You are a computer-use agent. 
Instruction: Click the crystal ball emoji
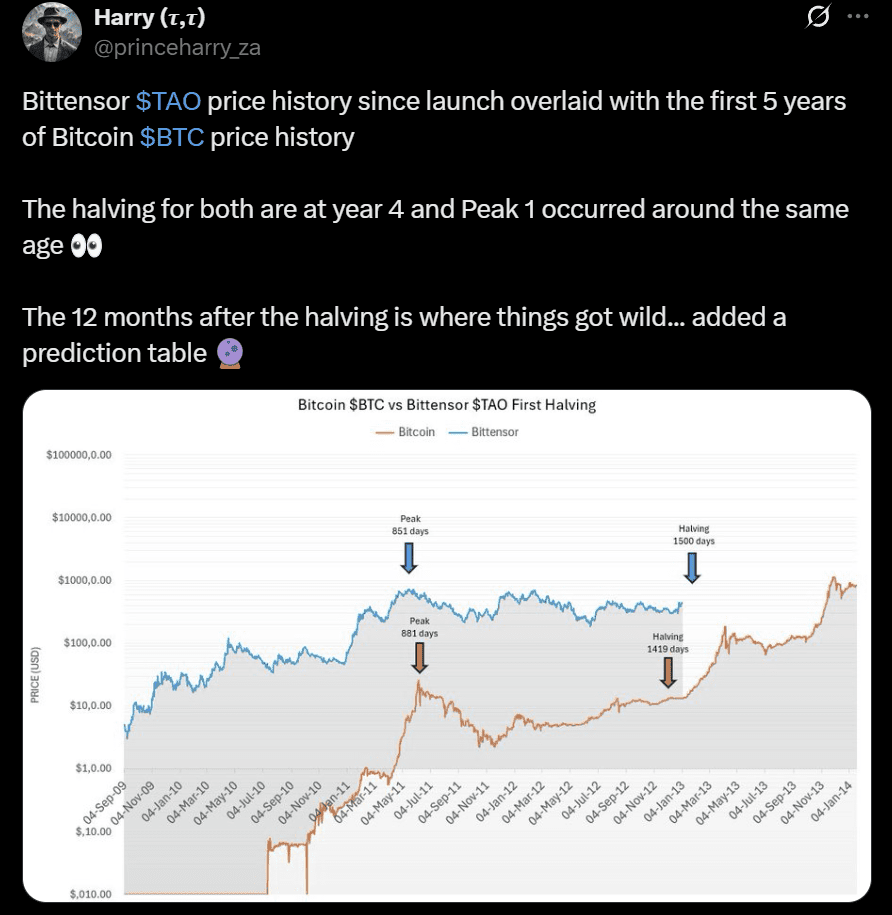pos(228,354)
